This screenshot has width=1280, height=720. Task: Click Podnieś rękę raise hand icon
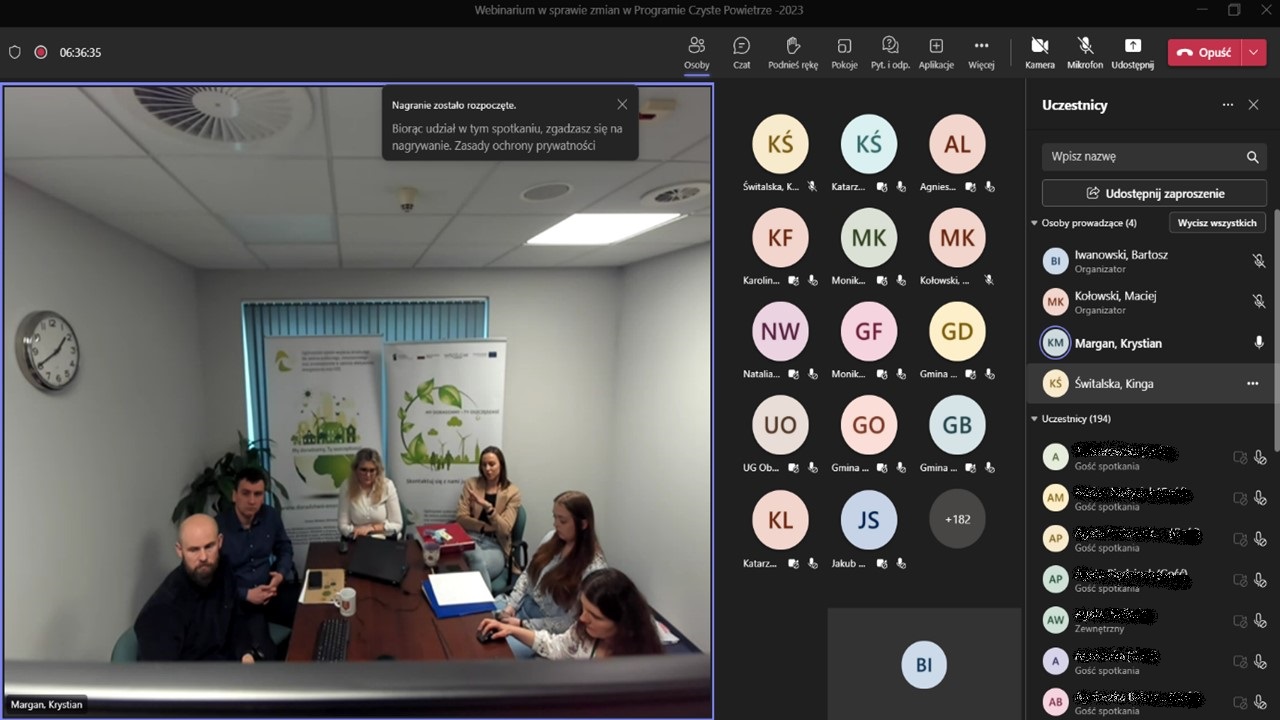coord(793,52)
